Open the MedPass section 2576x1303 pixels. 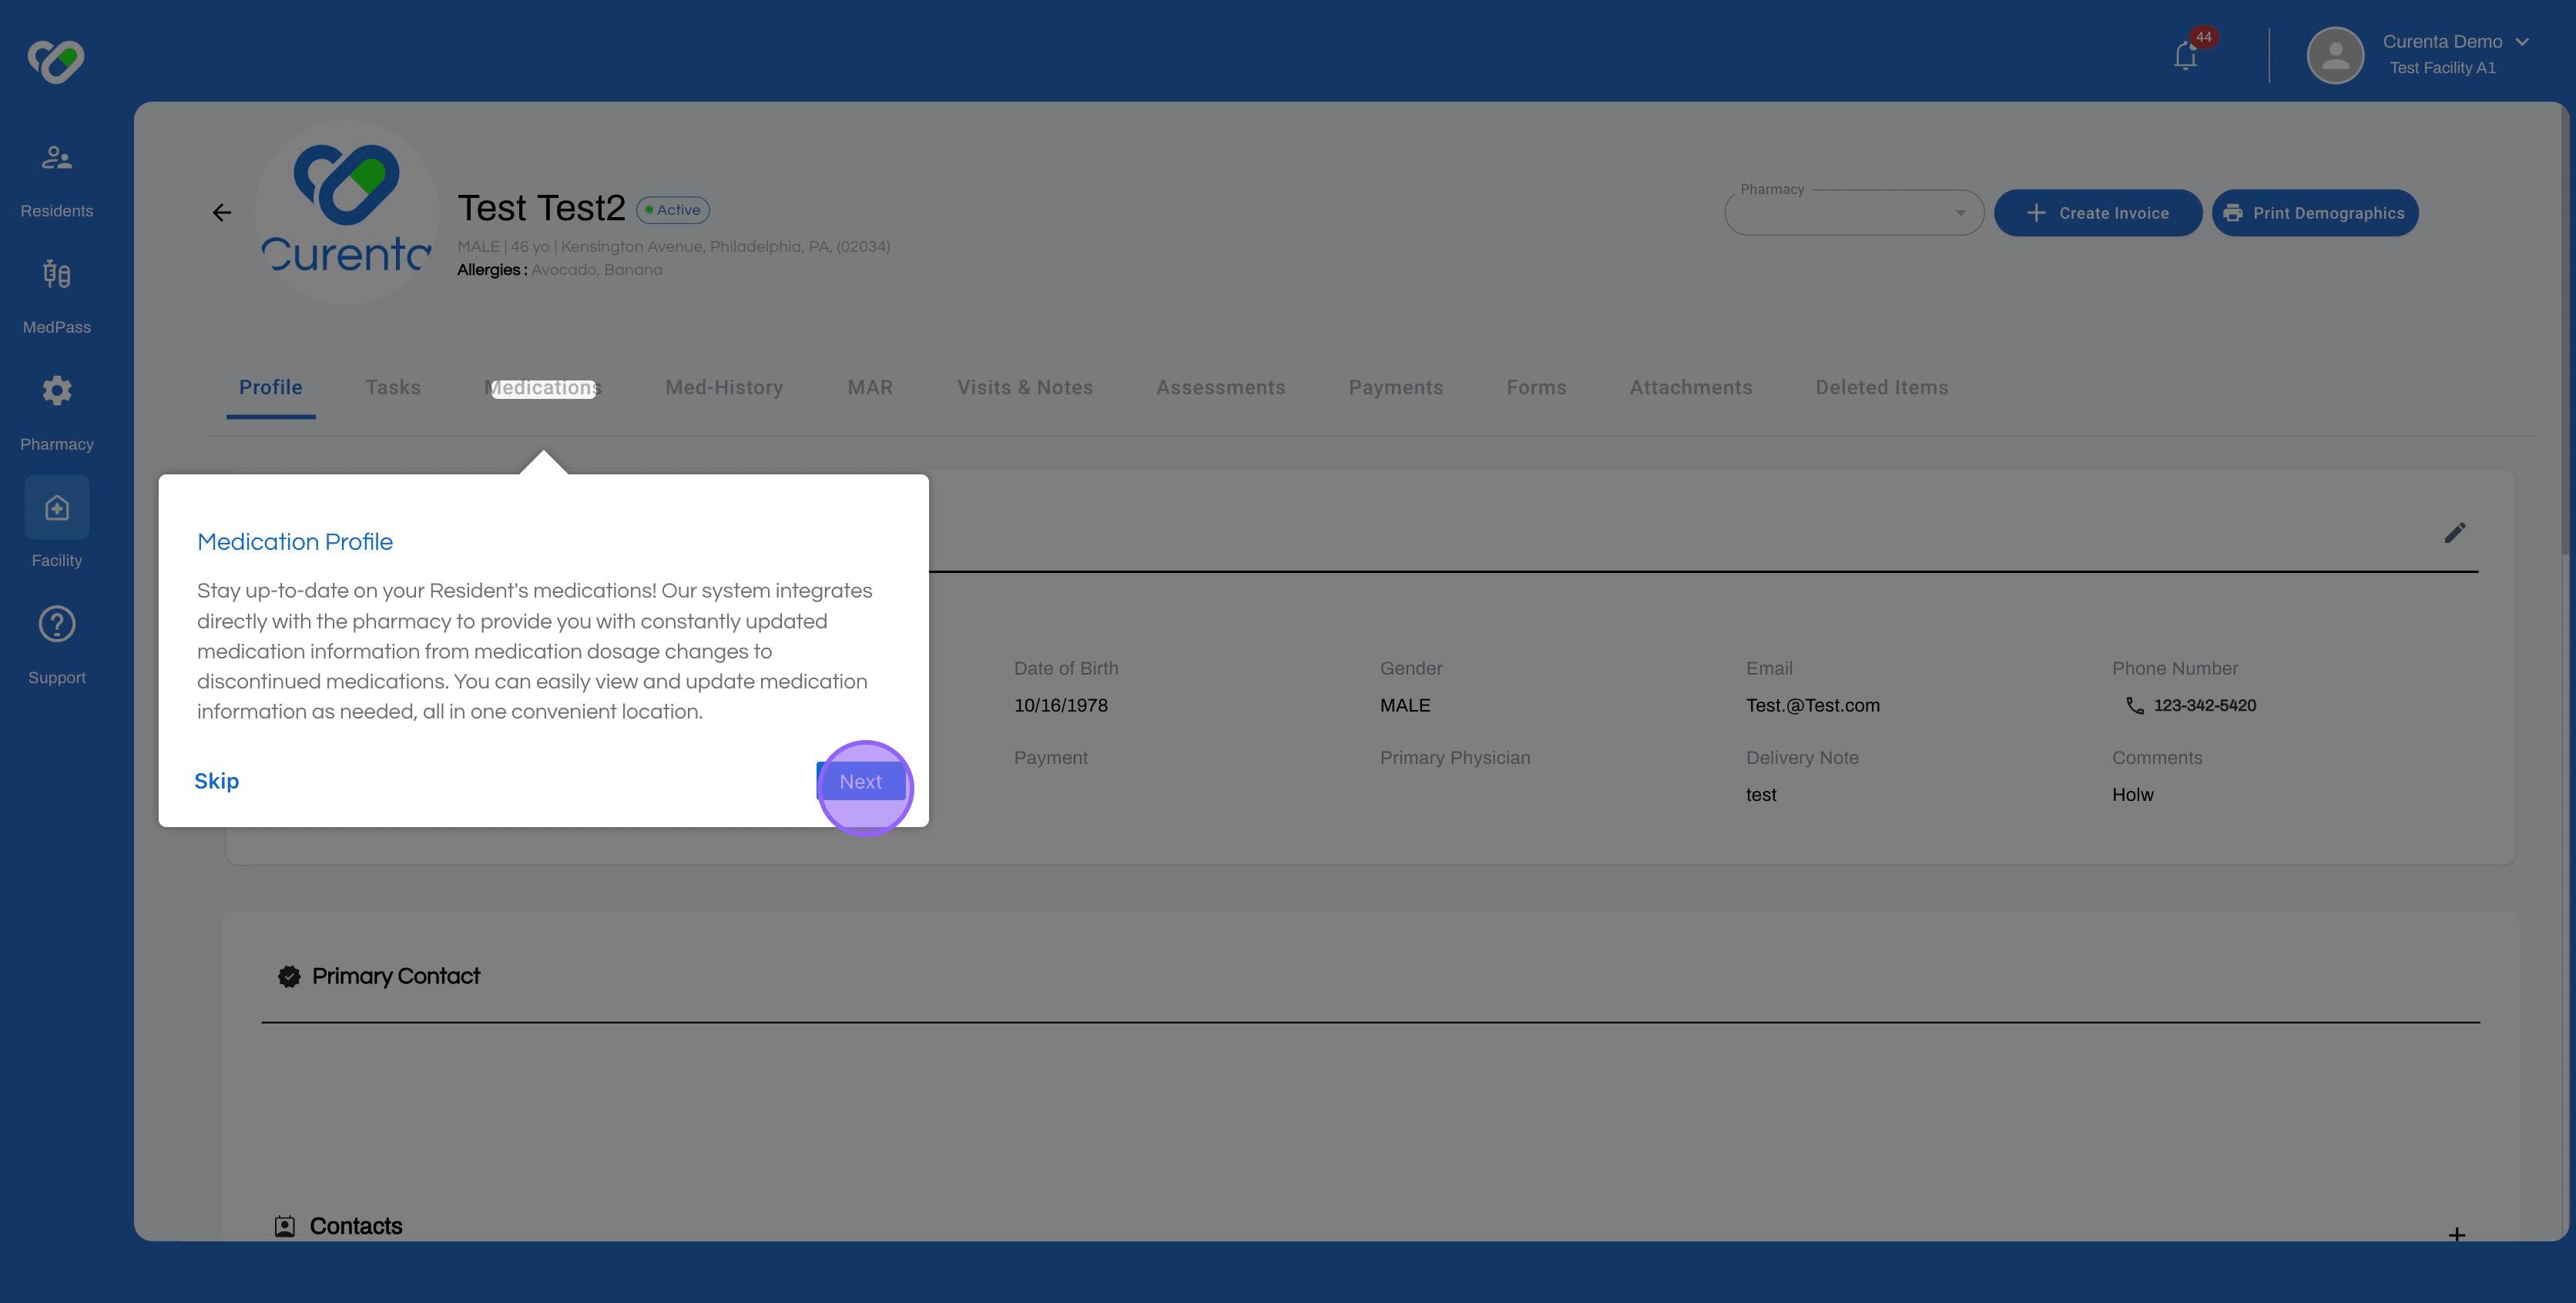pos(57,296)
